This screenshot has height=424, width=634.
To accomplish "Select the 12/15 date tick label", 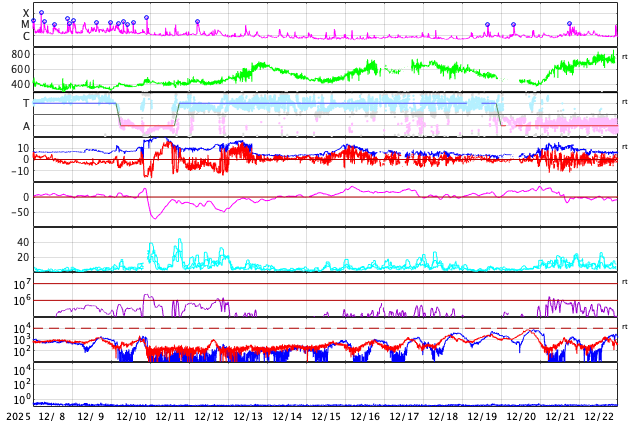I will tap(327, 416).
